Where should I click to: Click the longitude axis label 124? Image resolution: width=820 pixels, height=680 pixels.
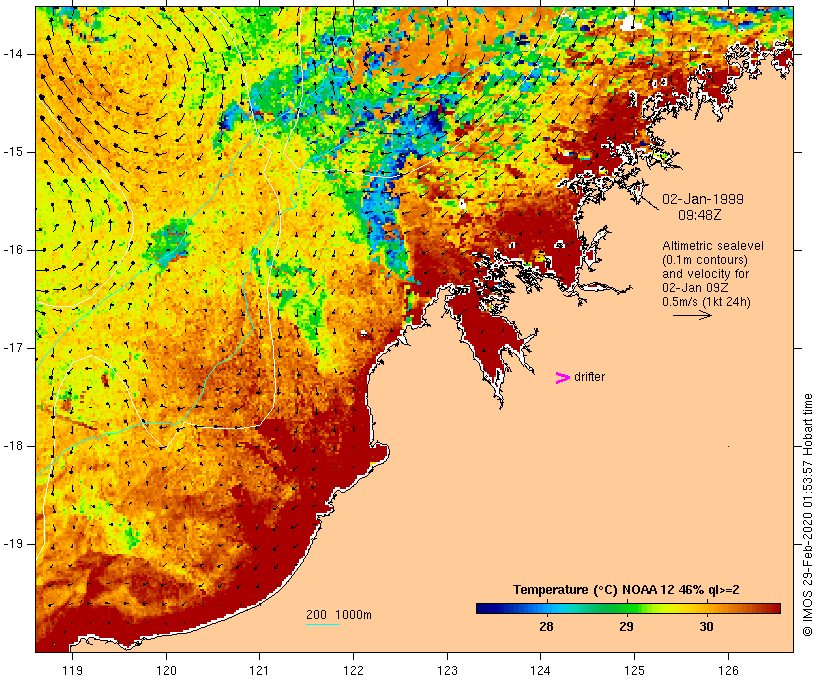point(540,670)
